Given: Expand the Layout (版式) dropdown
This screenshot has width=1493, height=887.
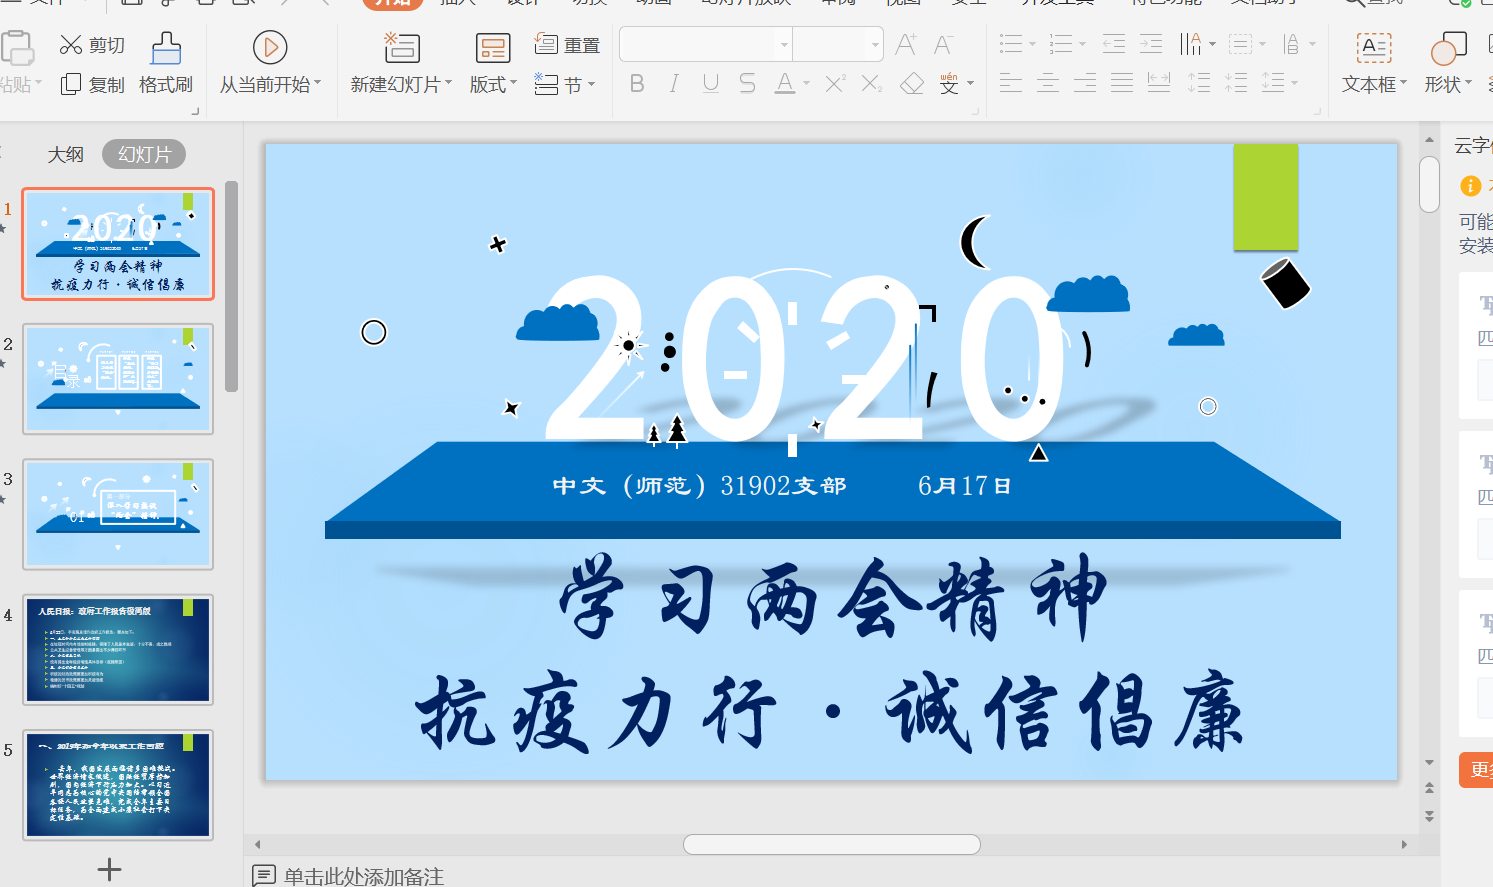Looking at the screenshot, I should tap(493, 85).
